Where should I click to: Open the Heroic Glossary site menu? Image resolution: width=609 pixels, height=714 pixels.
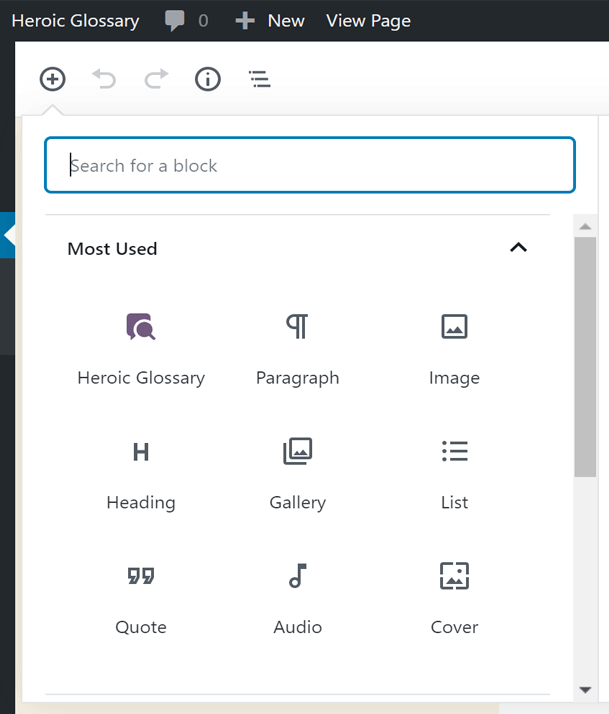tap(75, 20)
